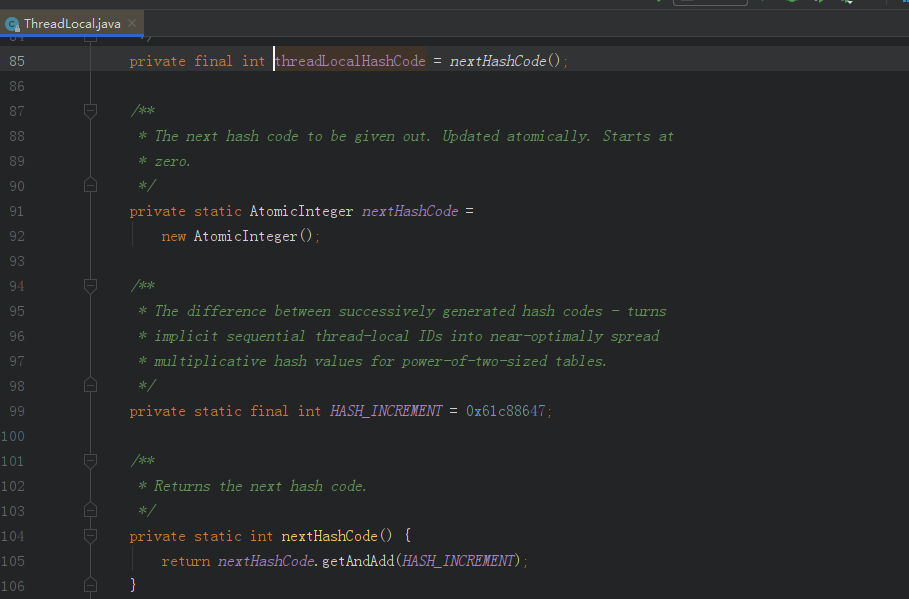Click the nextHashCode() call on line 85
Viewport: 909px width, 599px height.
click(x=498, y=61)
